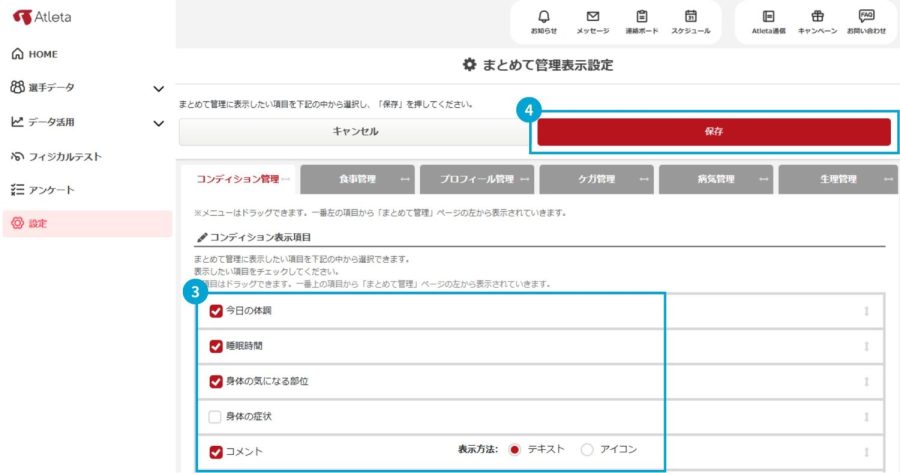Select the アイコン display radio button
Screen dimensions: 900x473
click(587, 449)
